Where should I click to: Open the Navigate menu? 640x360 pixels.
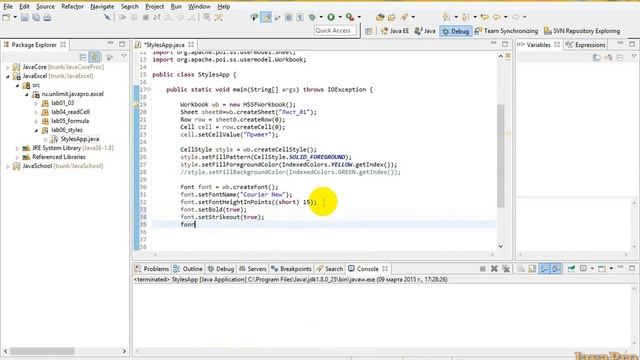point(102,7)
